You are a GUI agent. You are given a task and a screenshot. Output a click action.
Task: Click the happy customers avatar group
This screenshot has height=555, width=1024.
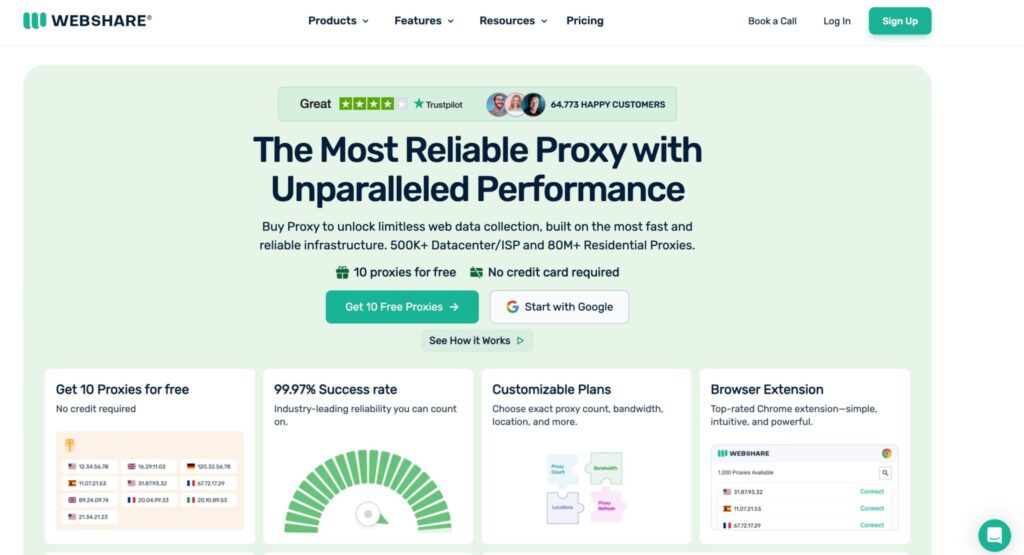(x=515, y=104)
